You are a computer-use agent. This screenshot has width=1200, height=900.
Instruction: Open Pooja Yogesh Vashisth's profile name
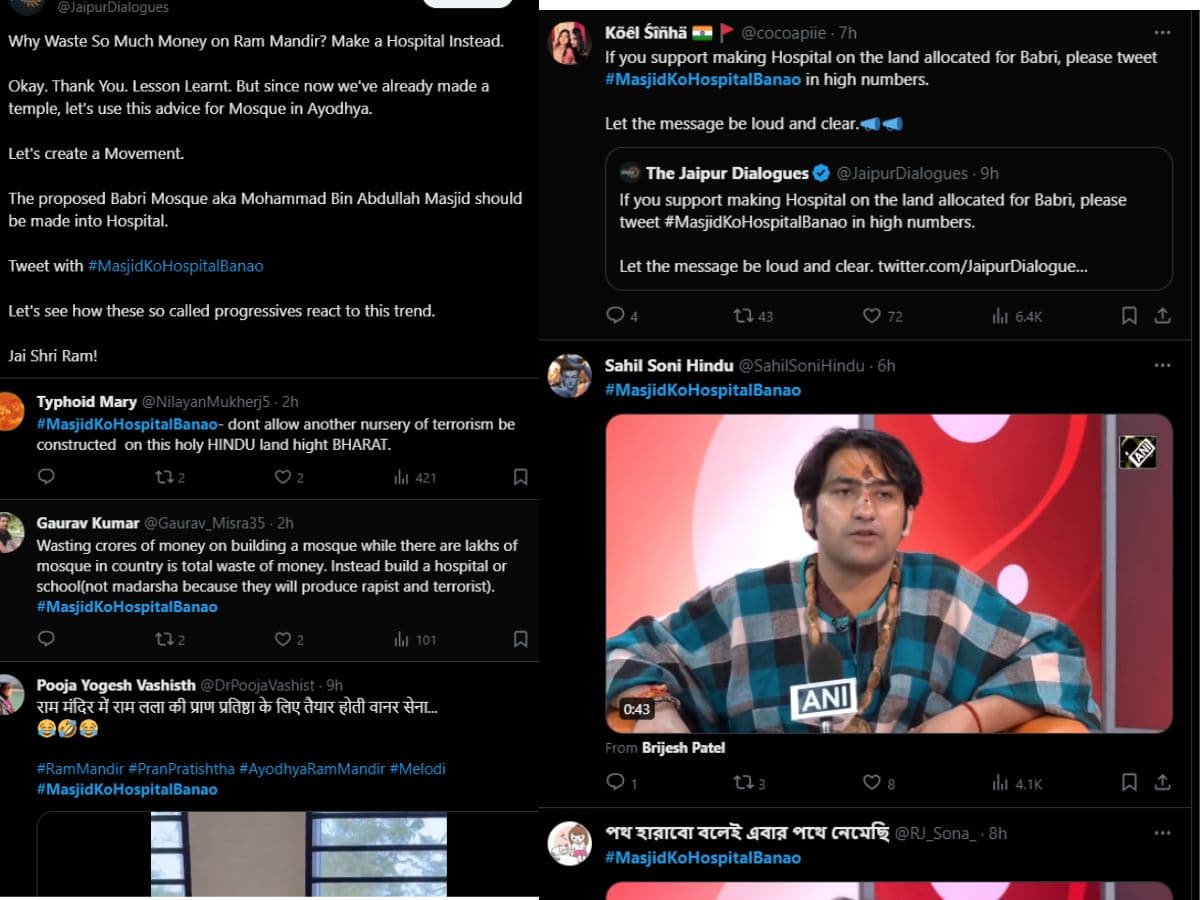tap(116, 685)
